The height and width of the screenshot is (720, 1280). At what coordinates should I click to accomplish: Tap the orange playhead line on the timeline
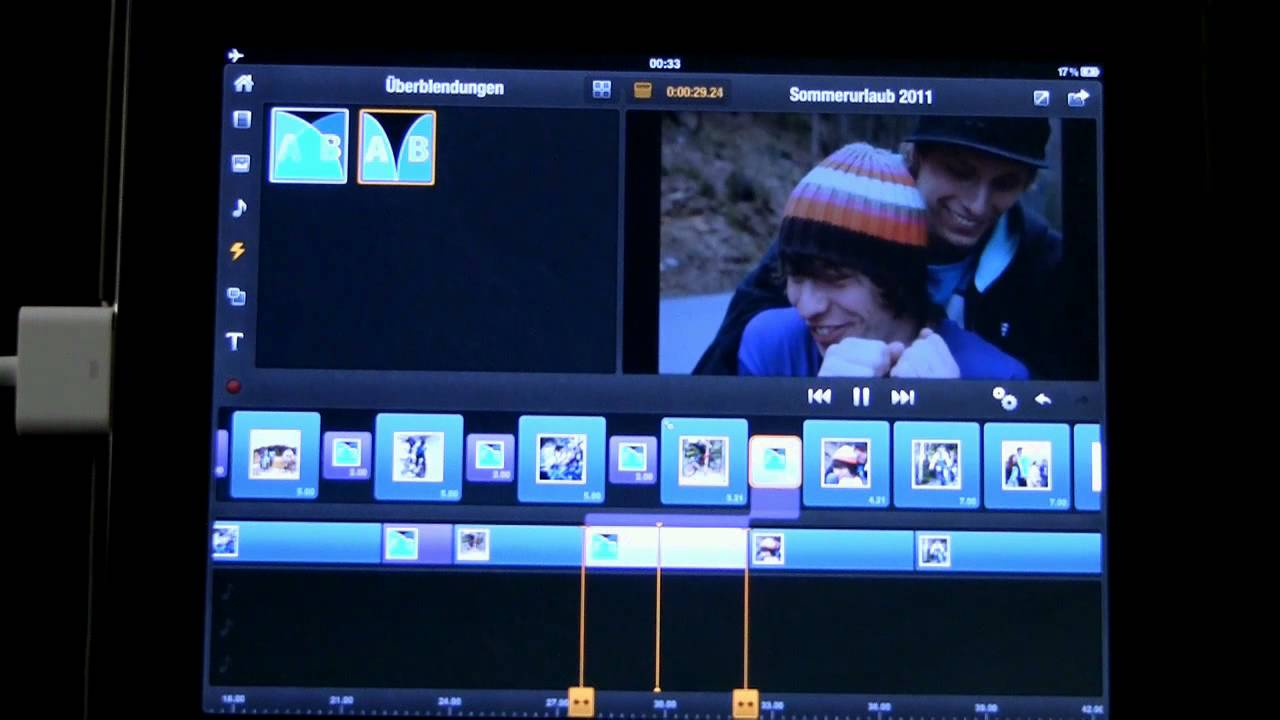point(658,605)
